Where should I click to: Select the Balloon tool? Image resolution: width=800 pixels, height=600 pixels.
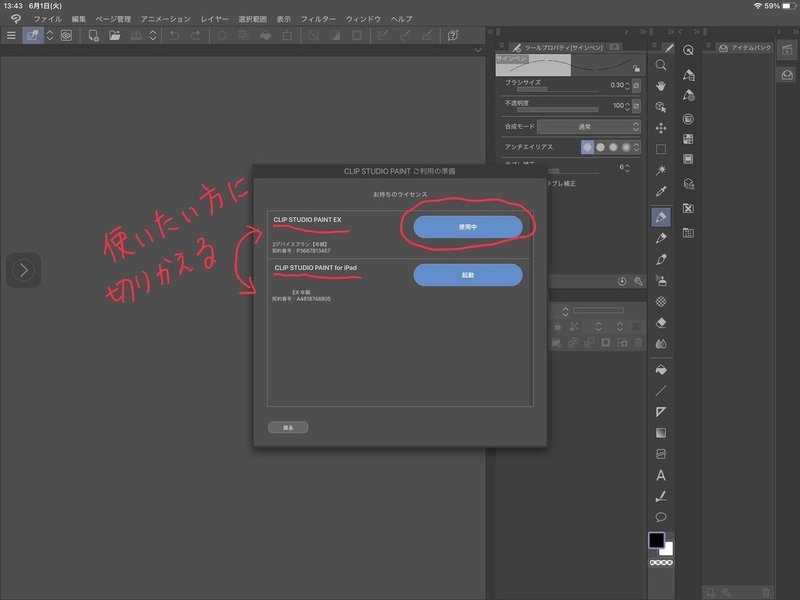pyautogui.click(x=661, y=517)
